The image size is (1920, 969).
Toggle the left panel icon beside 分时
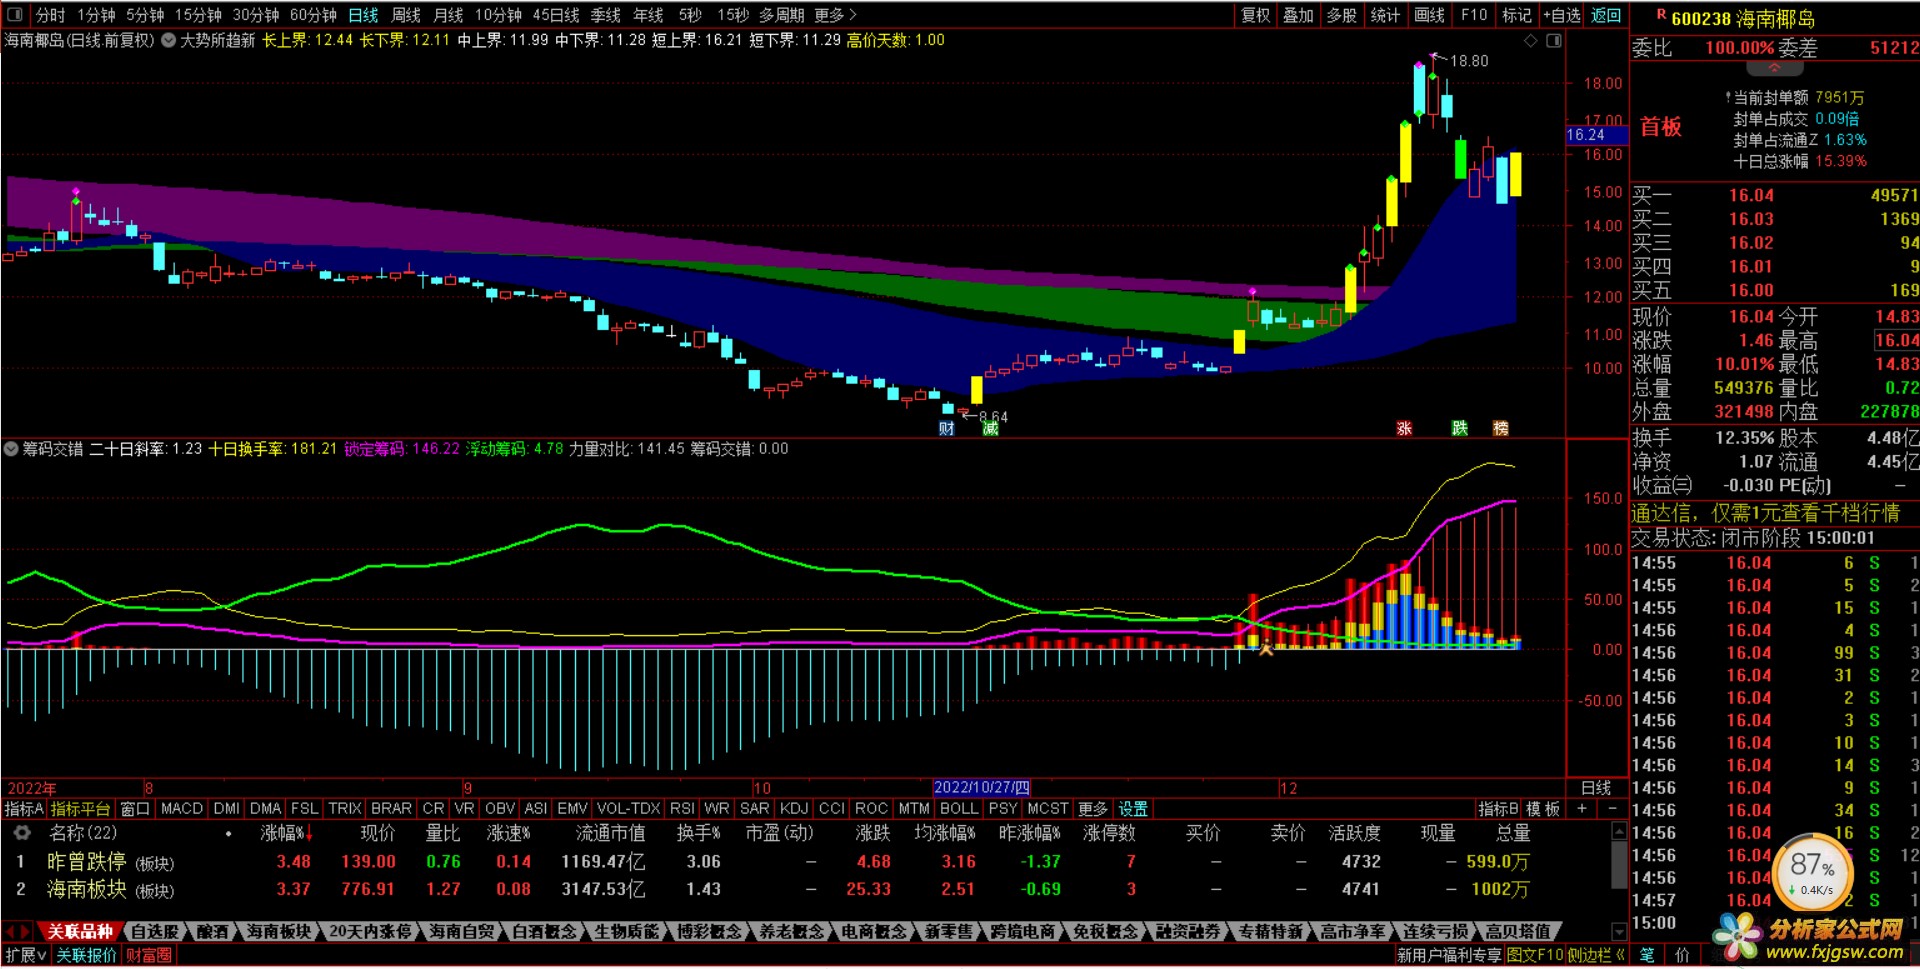tap(15, 15)
